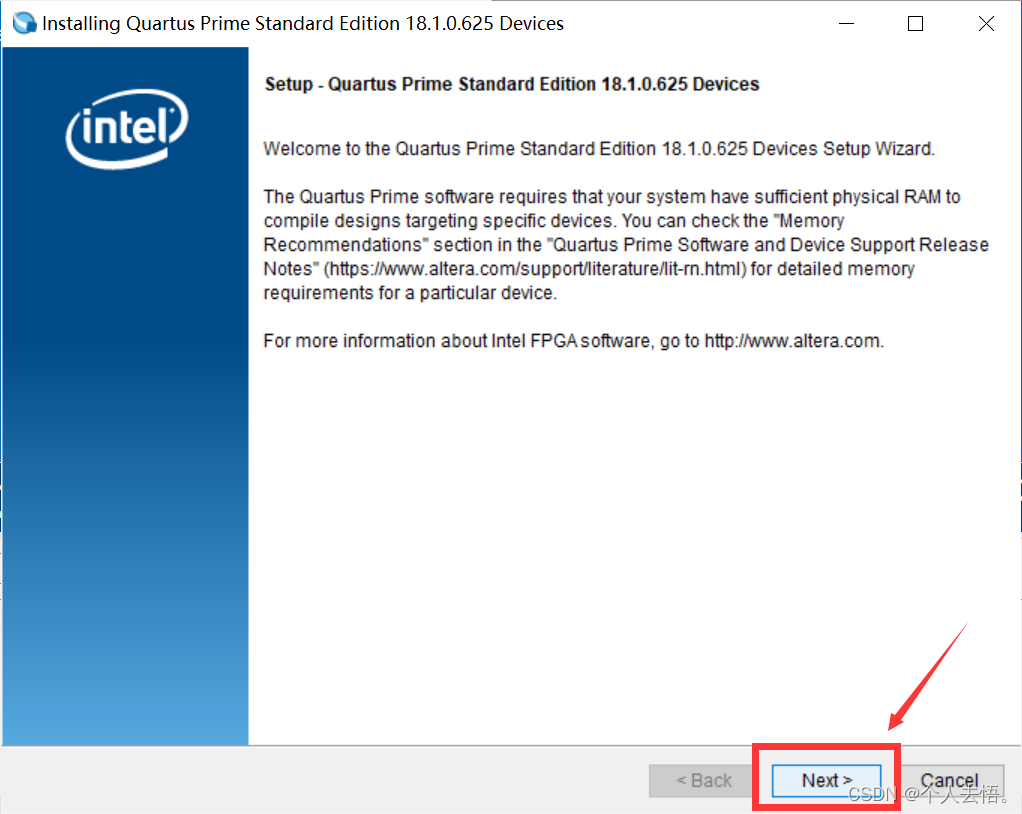Click the disabled < Back button

[x=703, y=780]
